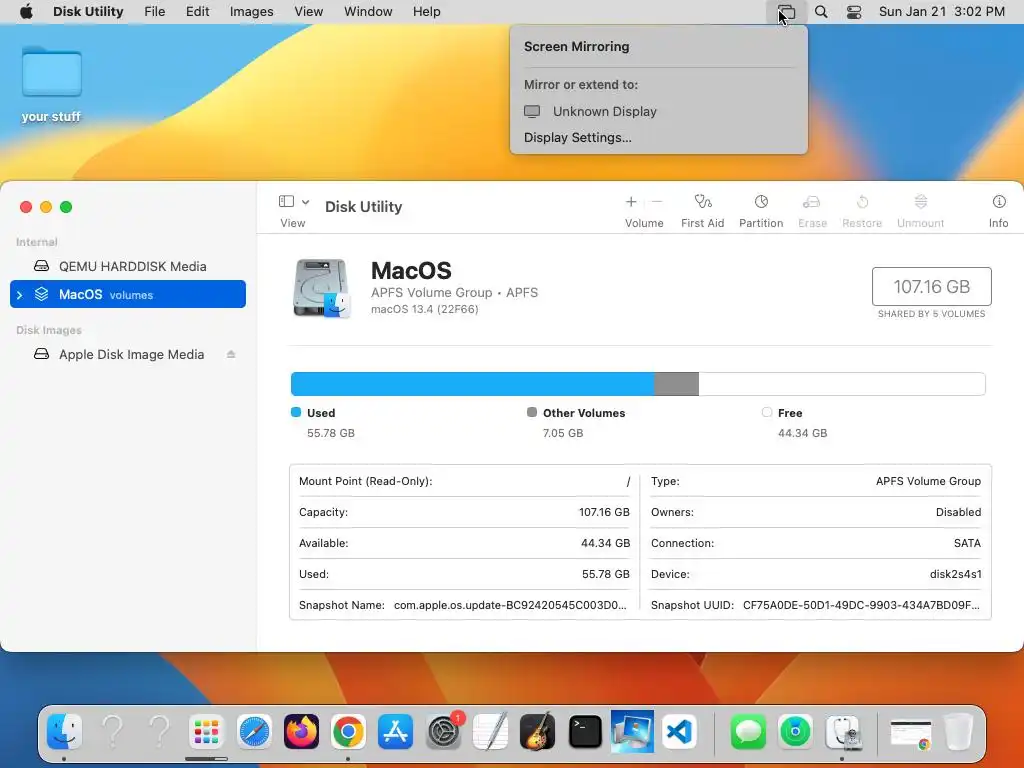Click the gray Other Volumes legend swatch

pos(532,412)
